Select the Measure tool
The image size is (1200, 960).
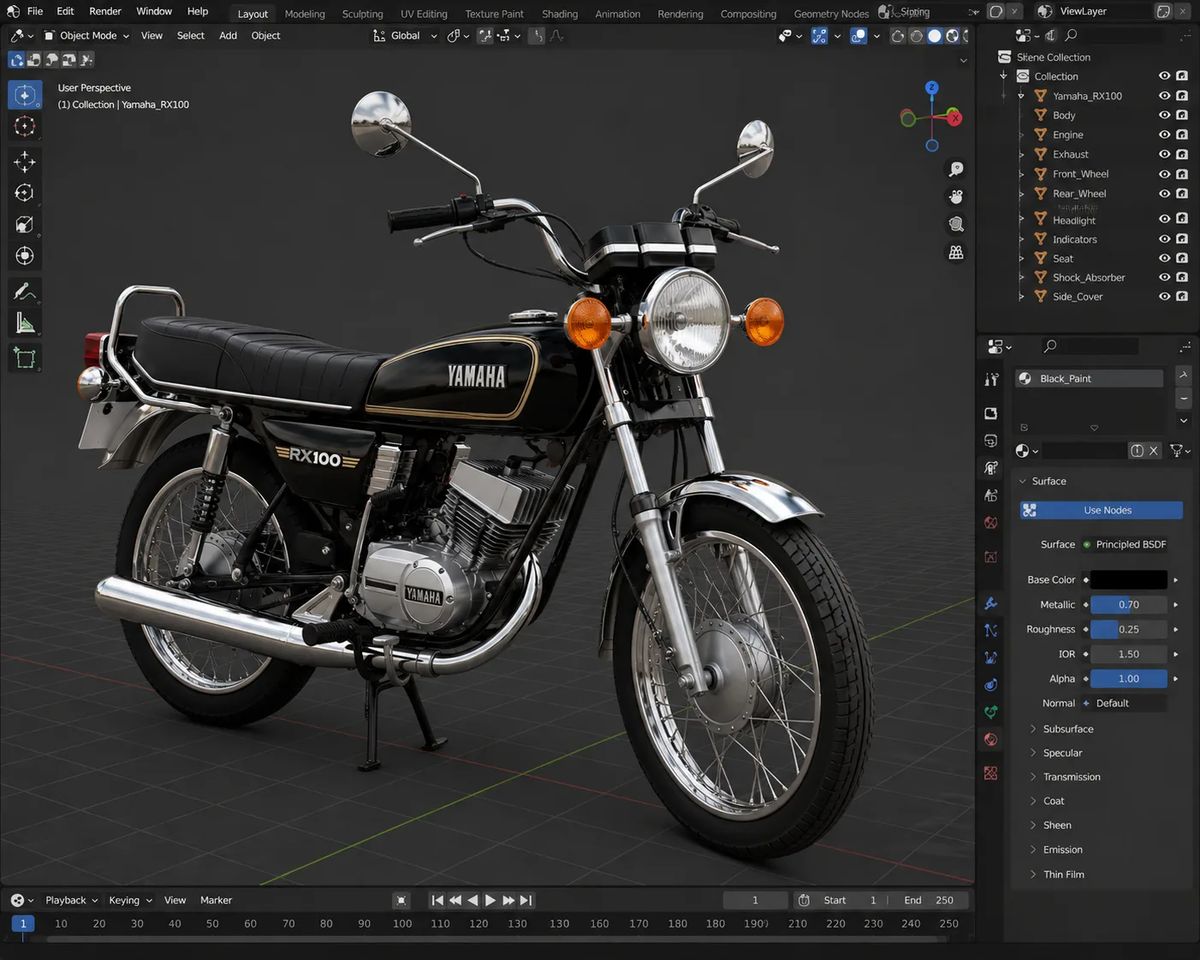tap(25, 323)
